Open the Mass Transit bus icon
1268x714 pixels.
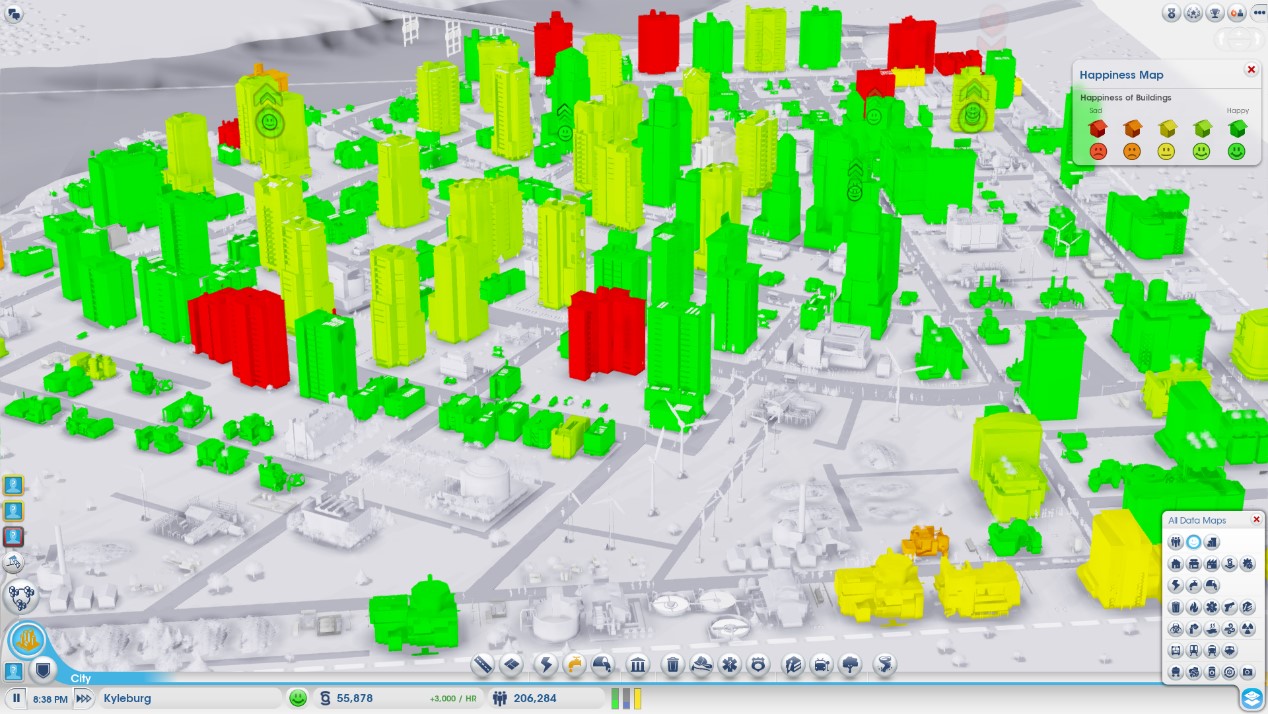click(x=822, y=664)
